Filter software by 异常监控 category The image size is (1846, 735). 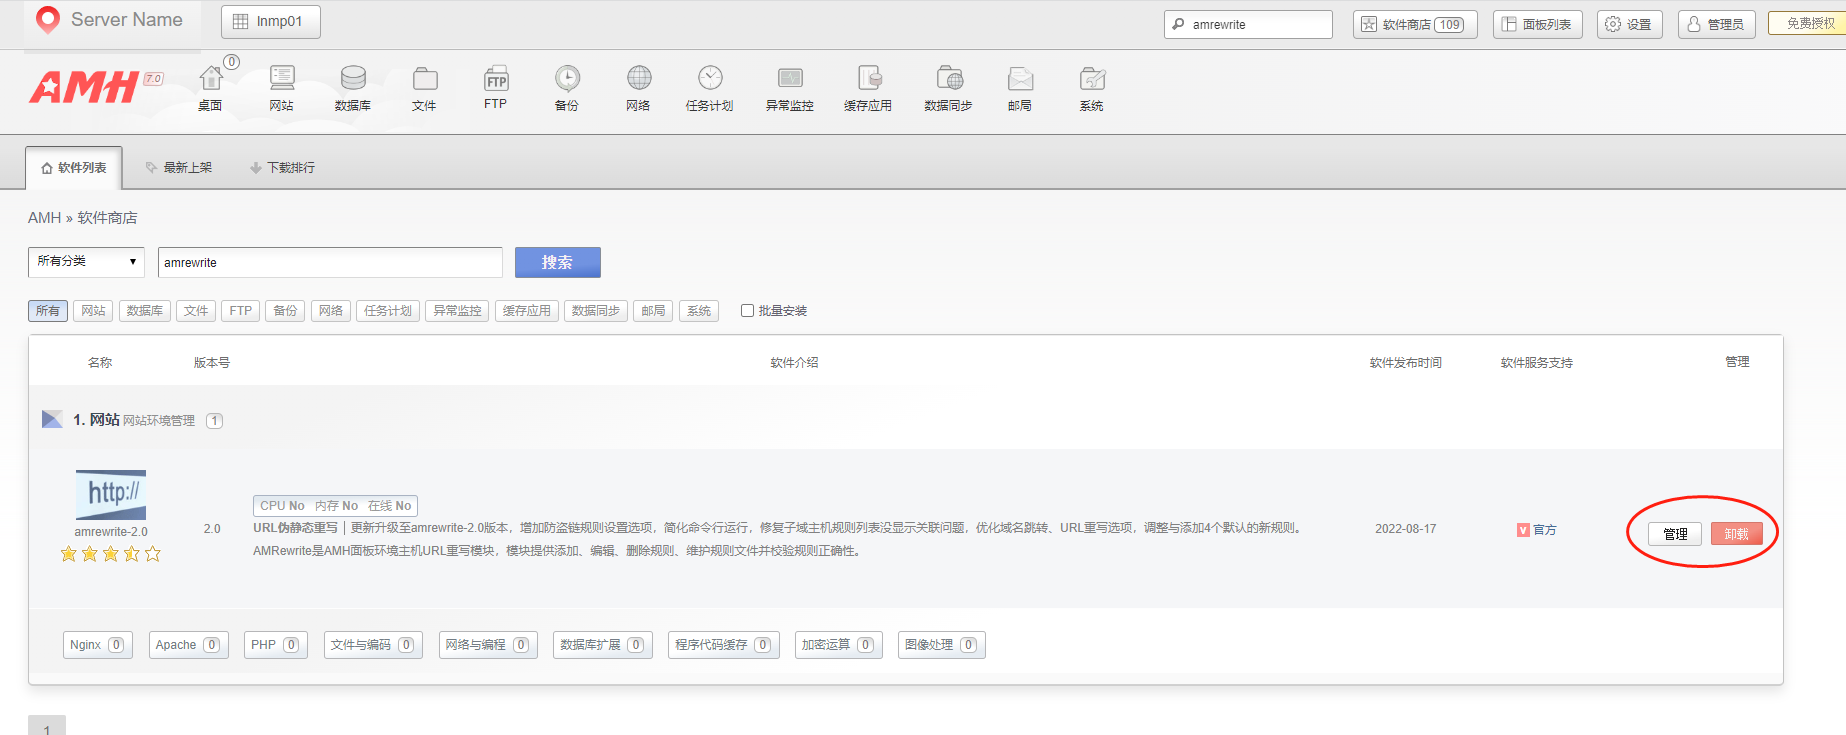point(458,311)
